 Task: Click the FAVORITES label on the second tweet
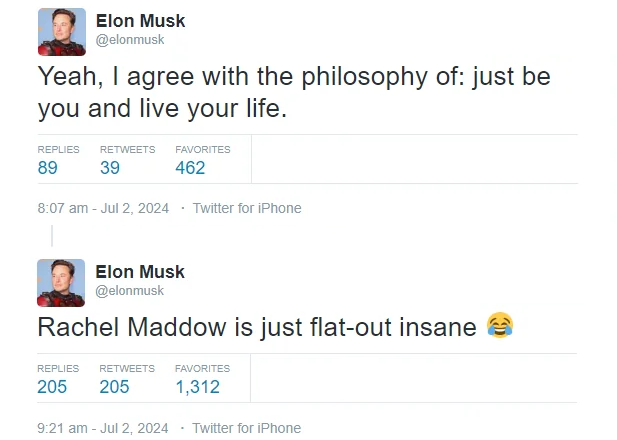(x=203, y=369)
